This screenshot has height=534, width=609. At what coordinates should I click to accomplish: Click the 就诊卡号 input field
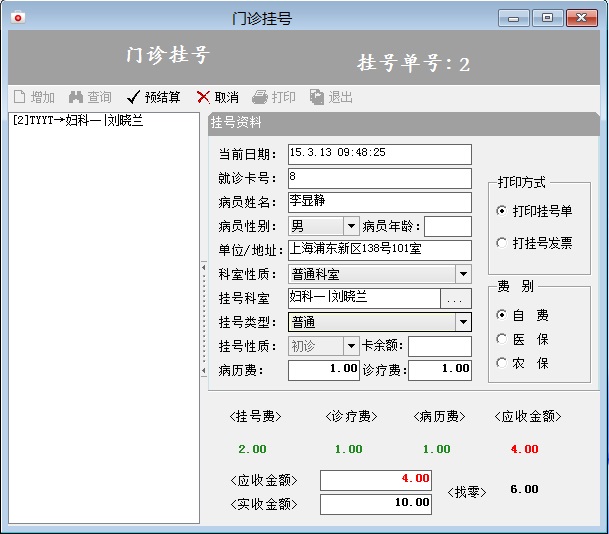click(x=380, y=178)
